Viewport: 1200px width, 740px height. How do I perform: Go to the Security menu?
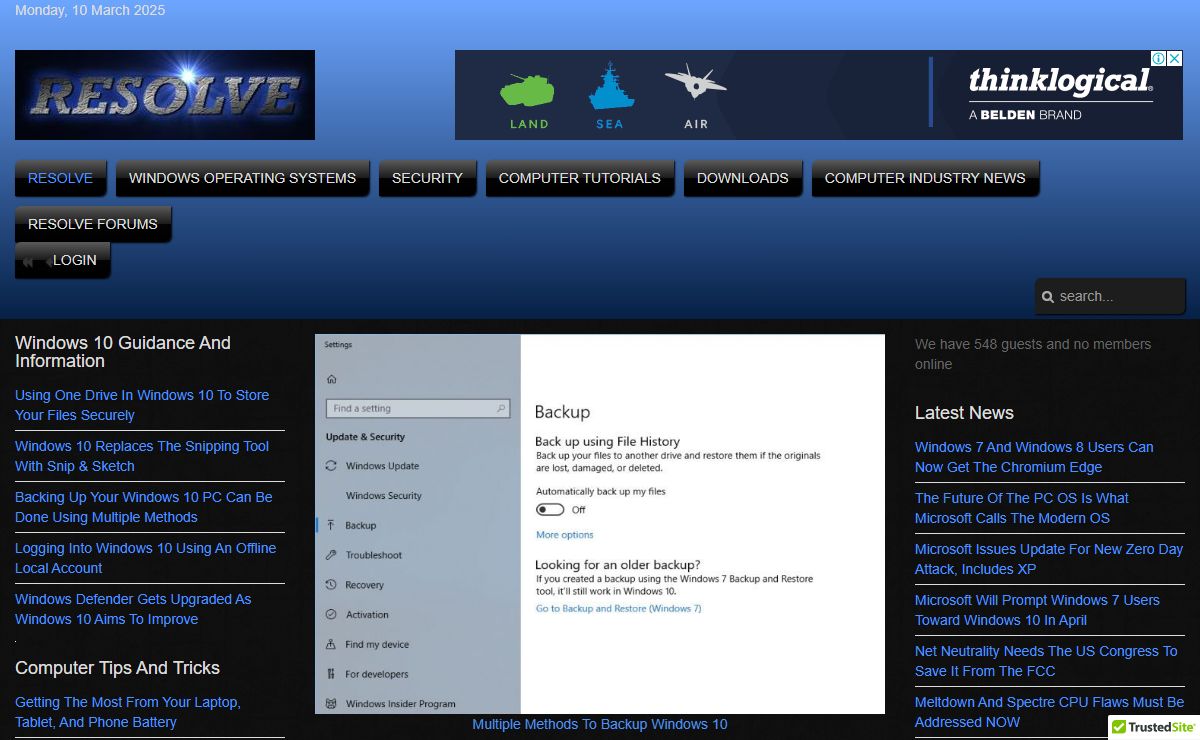(427, 178)
